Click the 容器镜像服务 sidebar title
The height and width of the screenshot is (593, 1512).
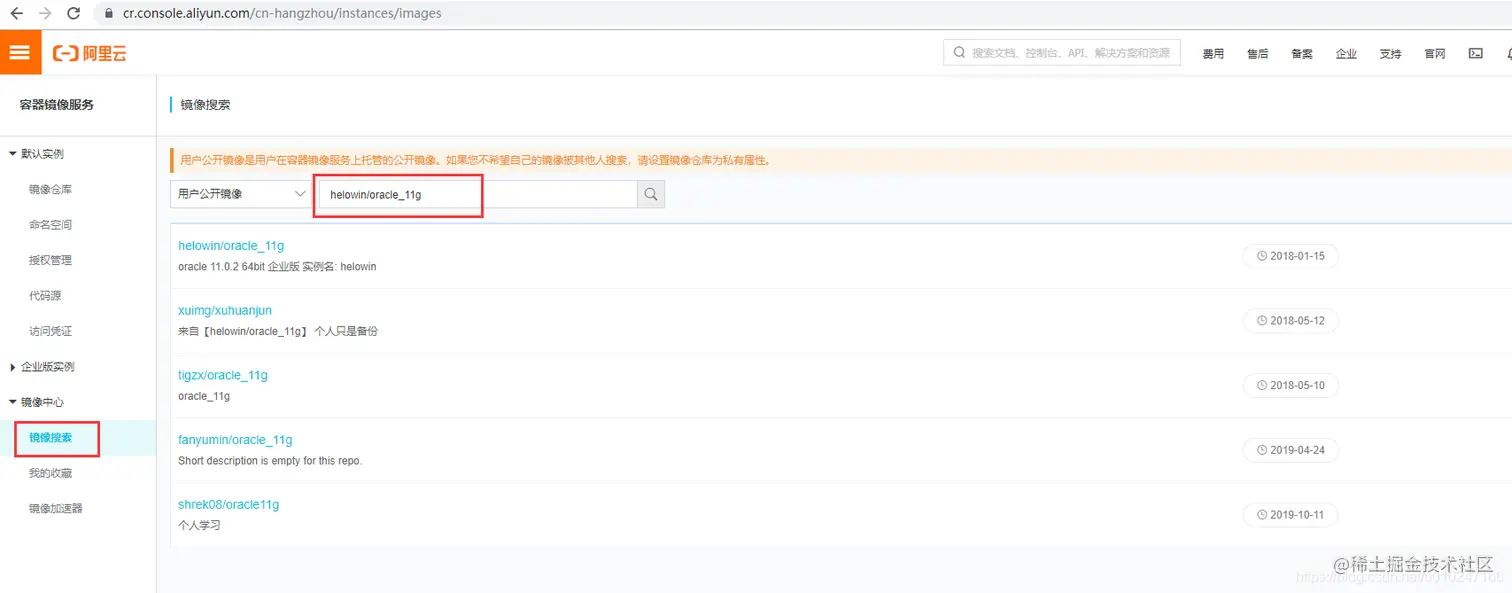(57, 105)
